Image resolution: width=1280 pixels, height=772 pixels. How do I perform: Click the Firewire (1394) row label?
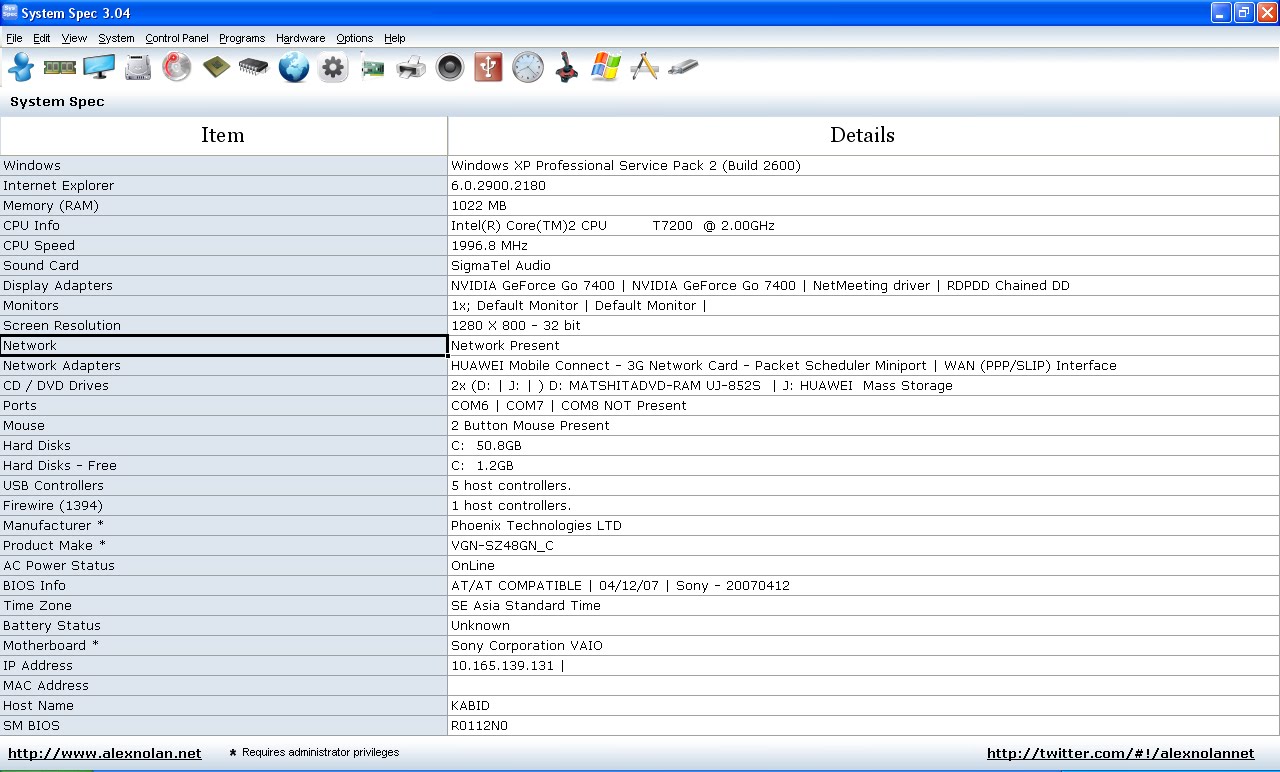coord(53,506)
